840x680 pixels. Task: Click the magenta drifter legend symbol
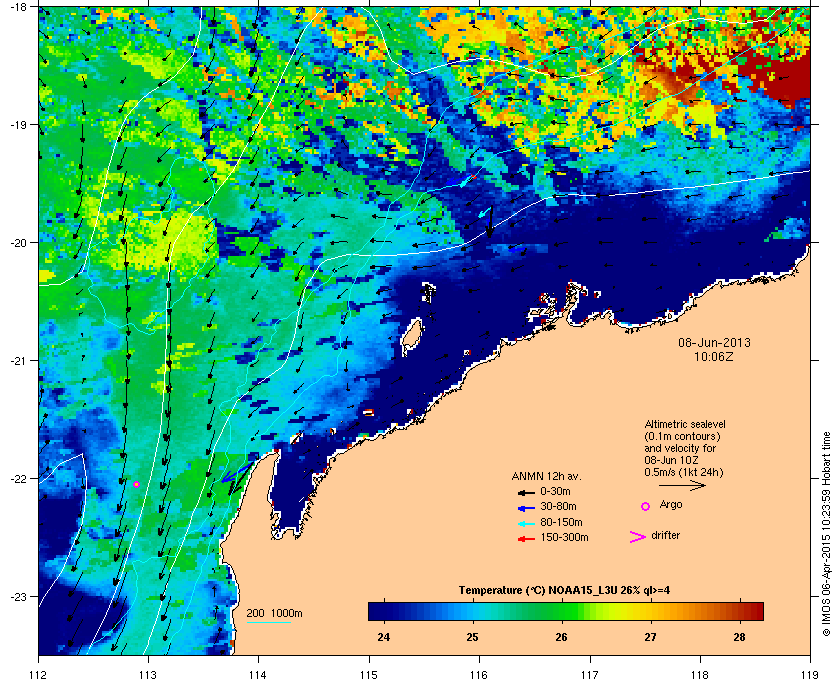click(x=638, y=537)
